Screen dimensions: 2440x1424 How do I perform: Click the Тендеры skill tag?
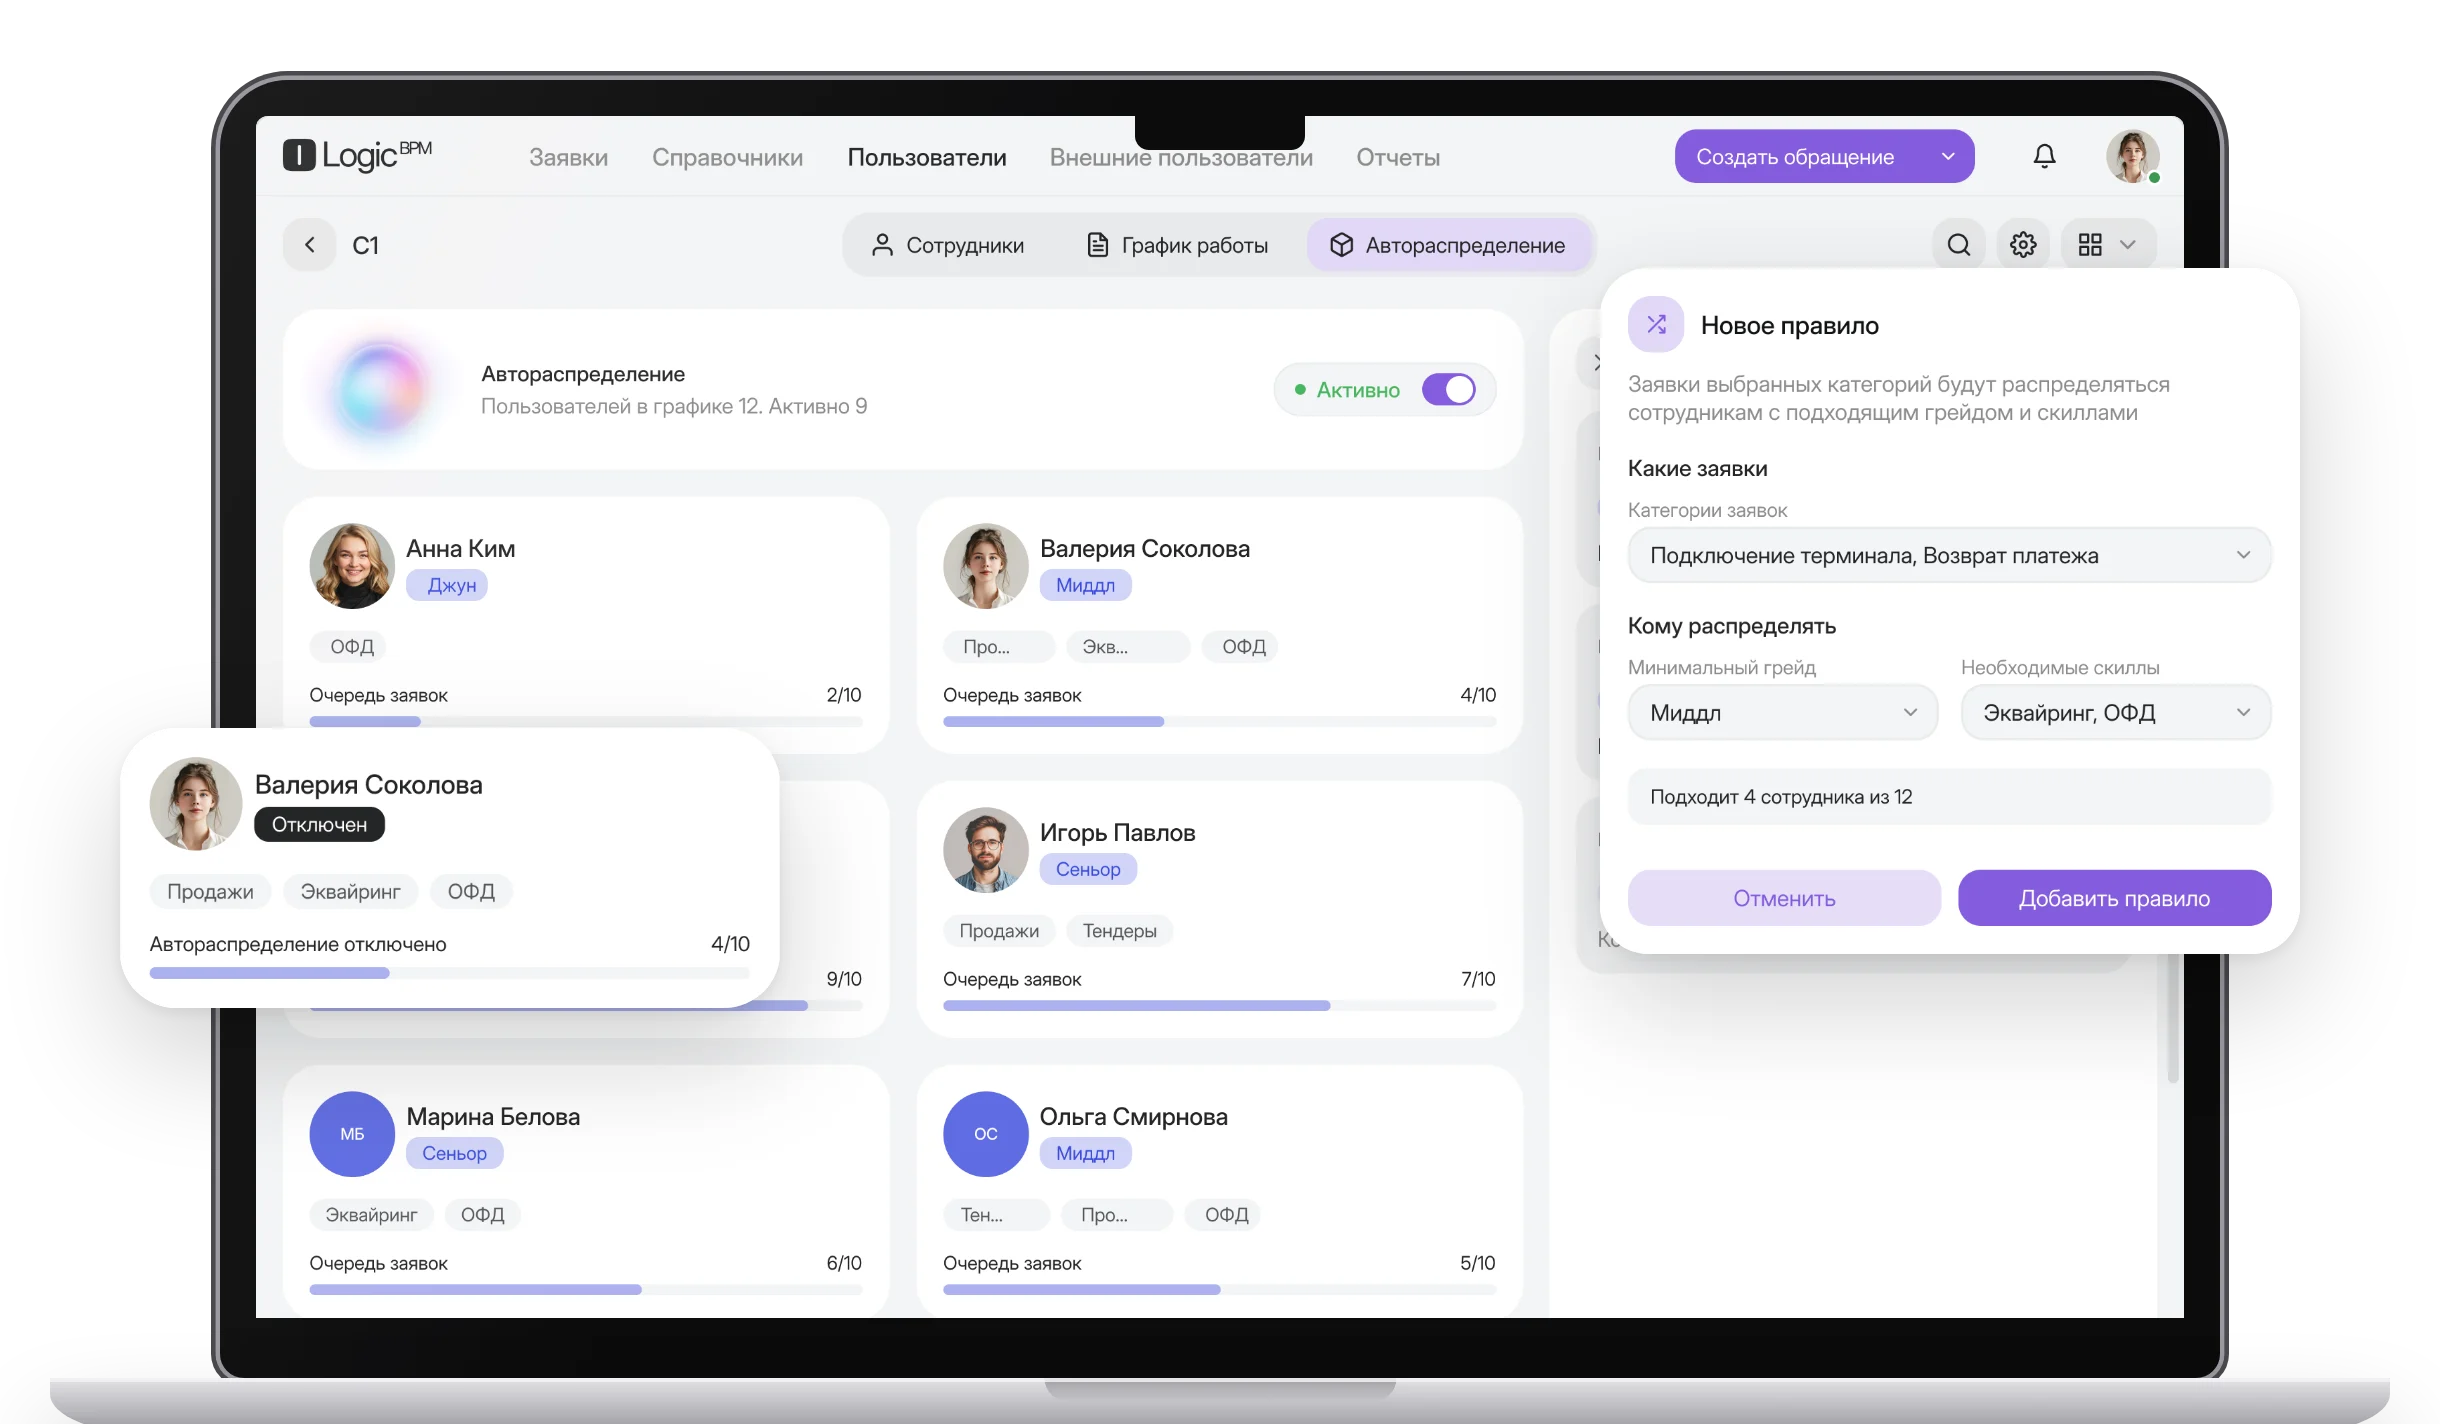(1119, 931)
